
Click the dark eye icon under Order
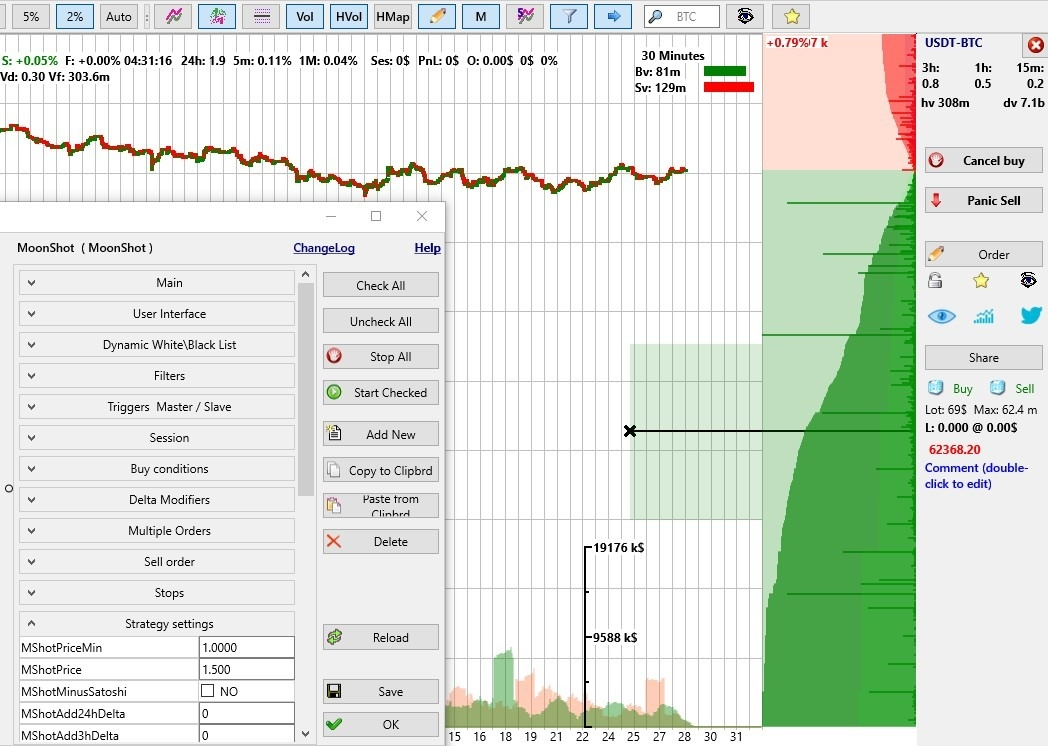[1028, 279]
